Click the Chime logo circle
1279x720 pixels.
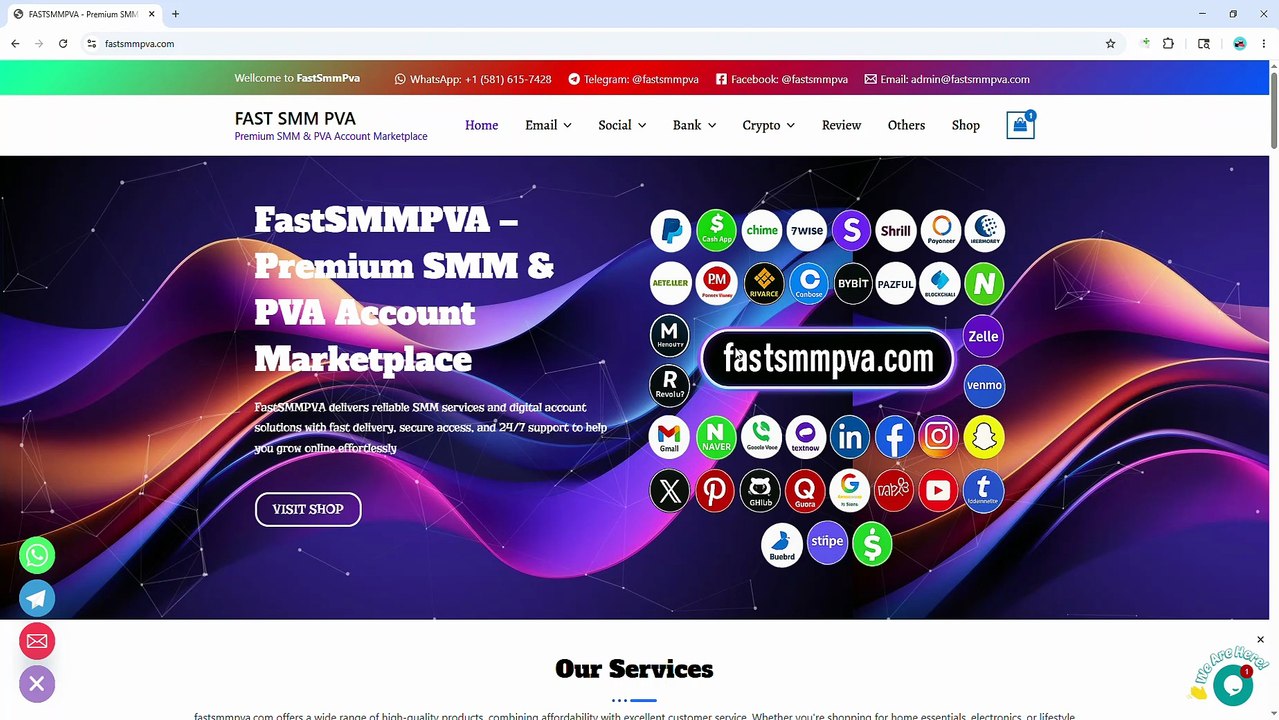tap(762, 230)
